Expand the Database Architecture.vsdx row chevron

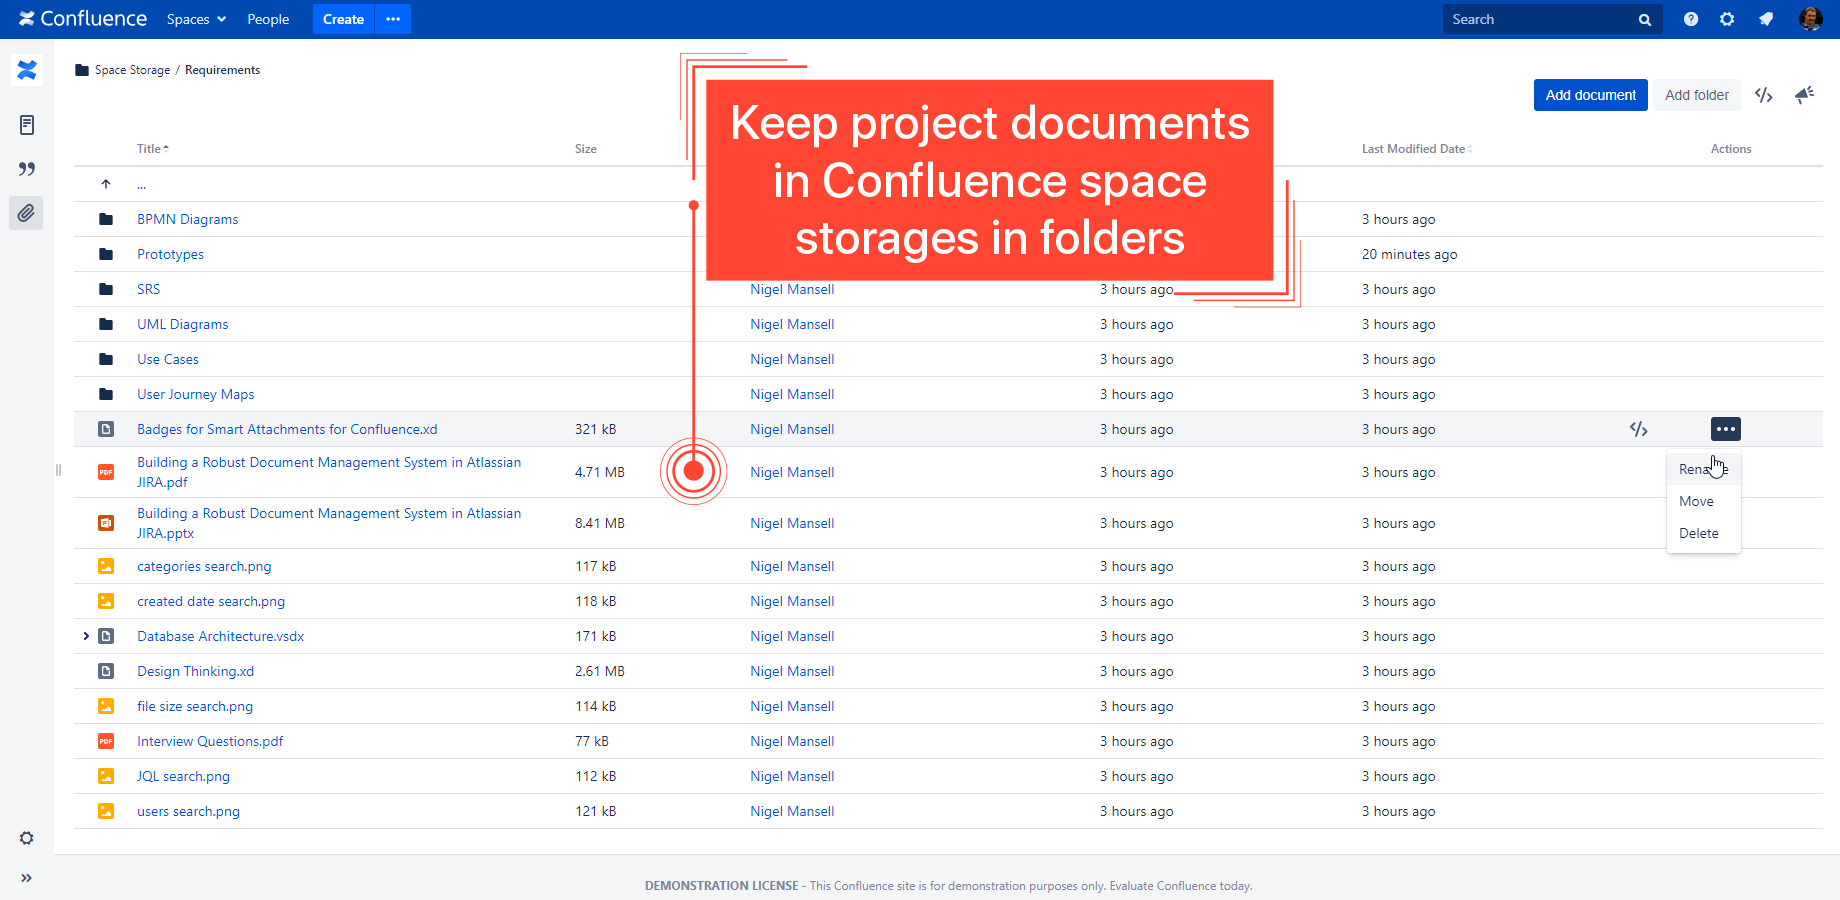point(86,636)
